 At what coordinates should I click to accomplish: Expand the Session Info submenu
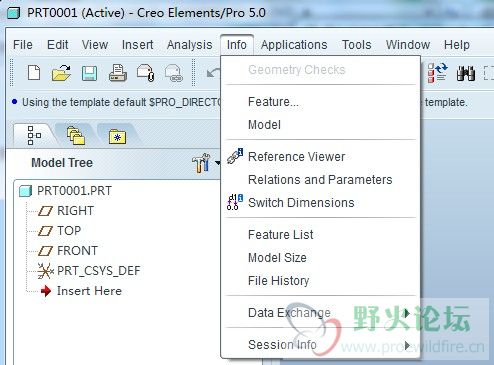320,345
